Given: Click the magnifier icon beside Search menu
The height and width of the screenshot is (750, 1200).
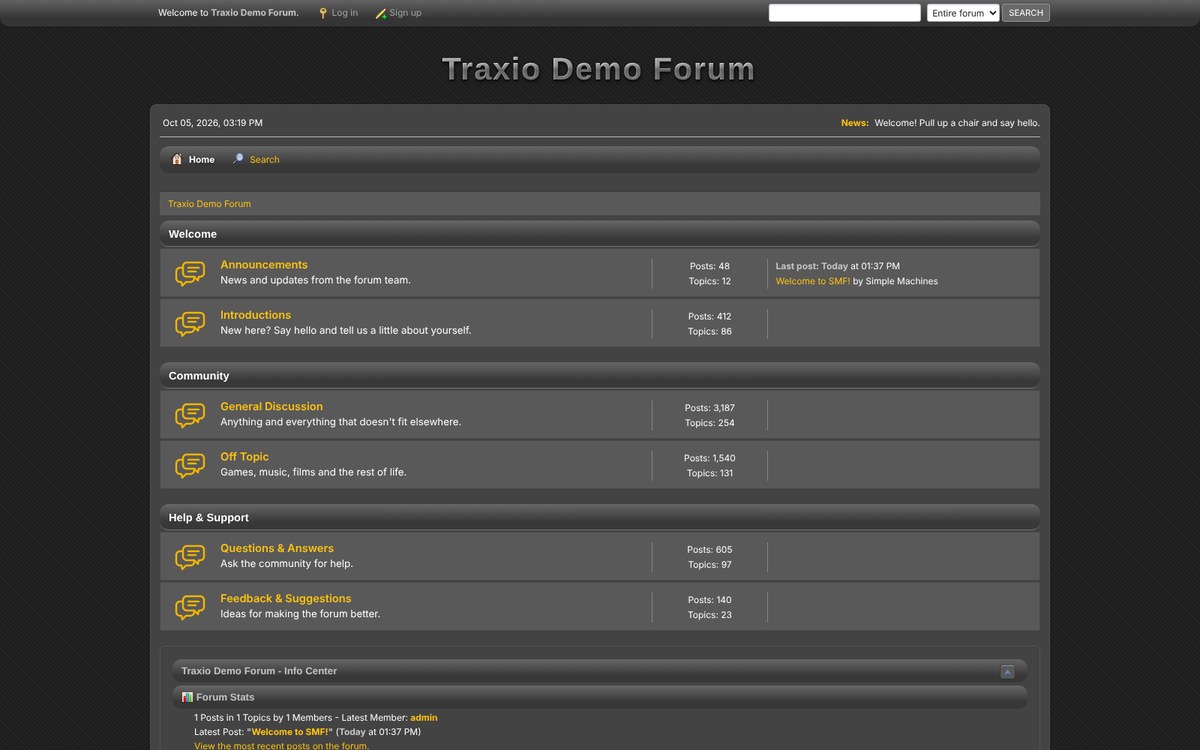Looking at the screenshot, I should [238, 159].
